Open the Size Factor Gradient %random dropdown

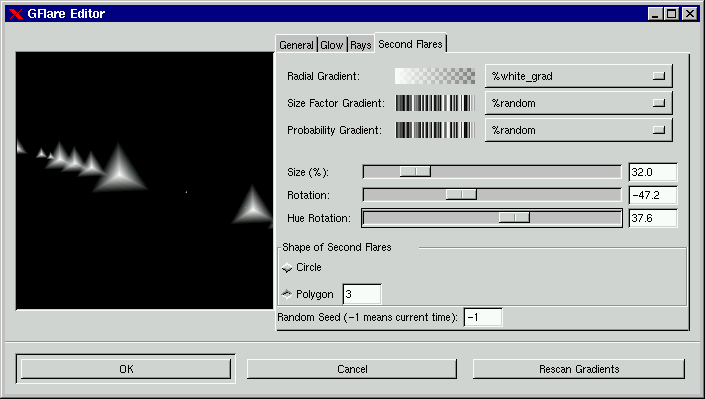(579, 103)
